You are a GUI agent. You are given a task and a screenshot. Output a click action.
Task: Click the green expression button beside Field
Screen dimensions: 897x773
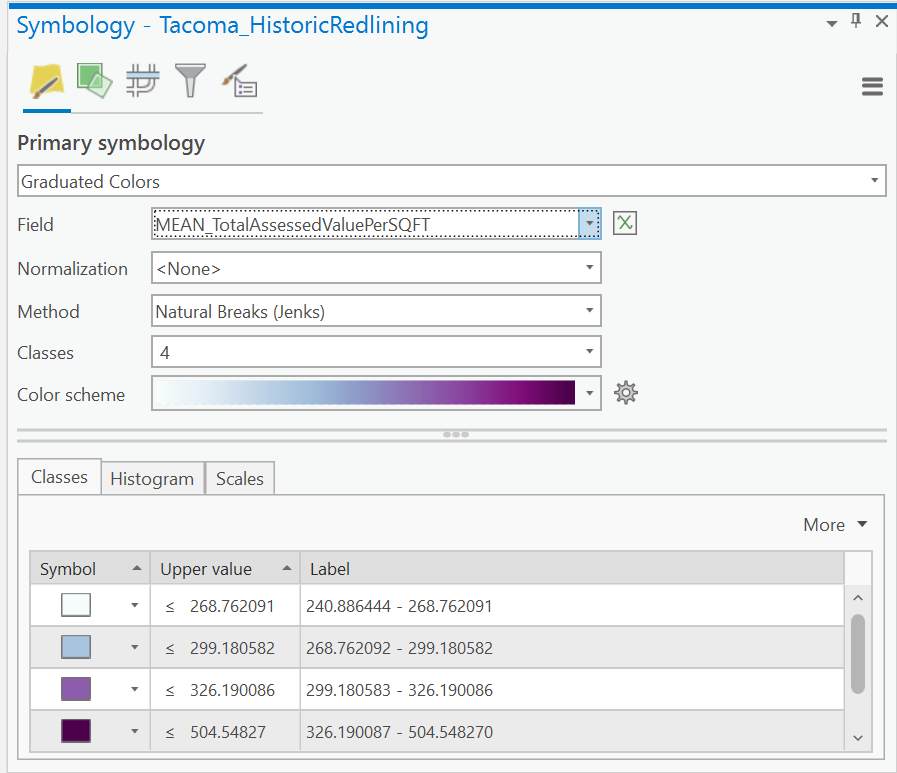tap(625, 223)
